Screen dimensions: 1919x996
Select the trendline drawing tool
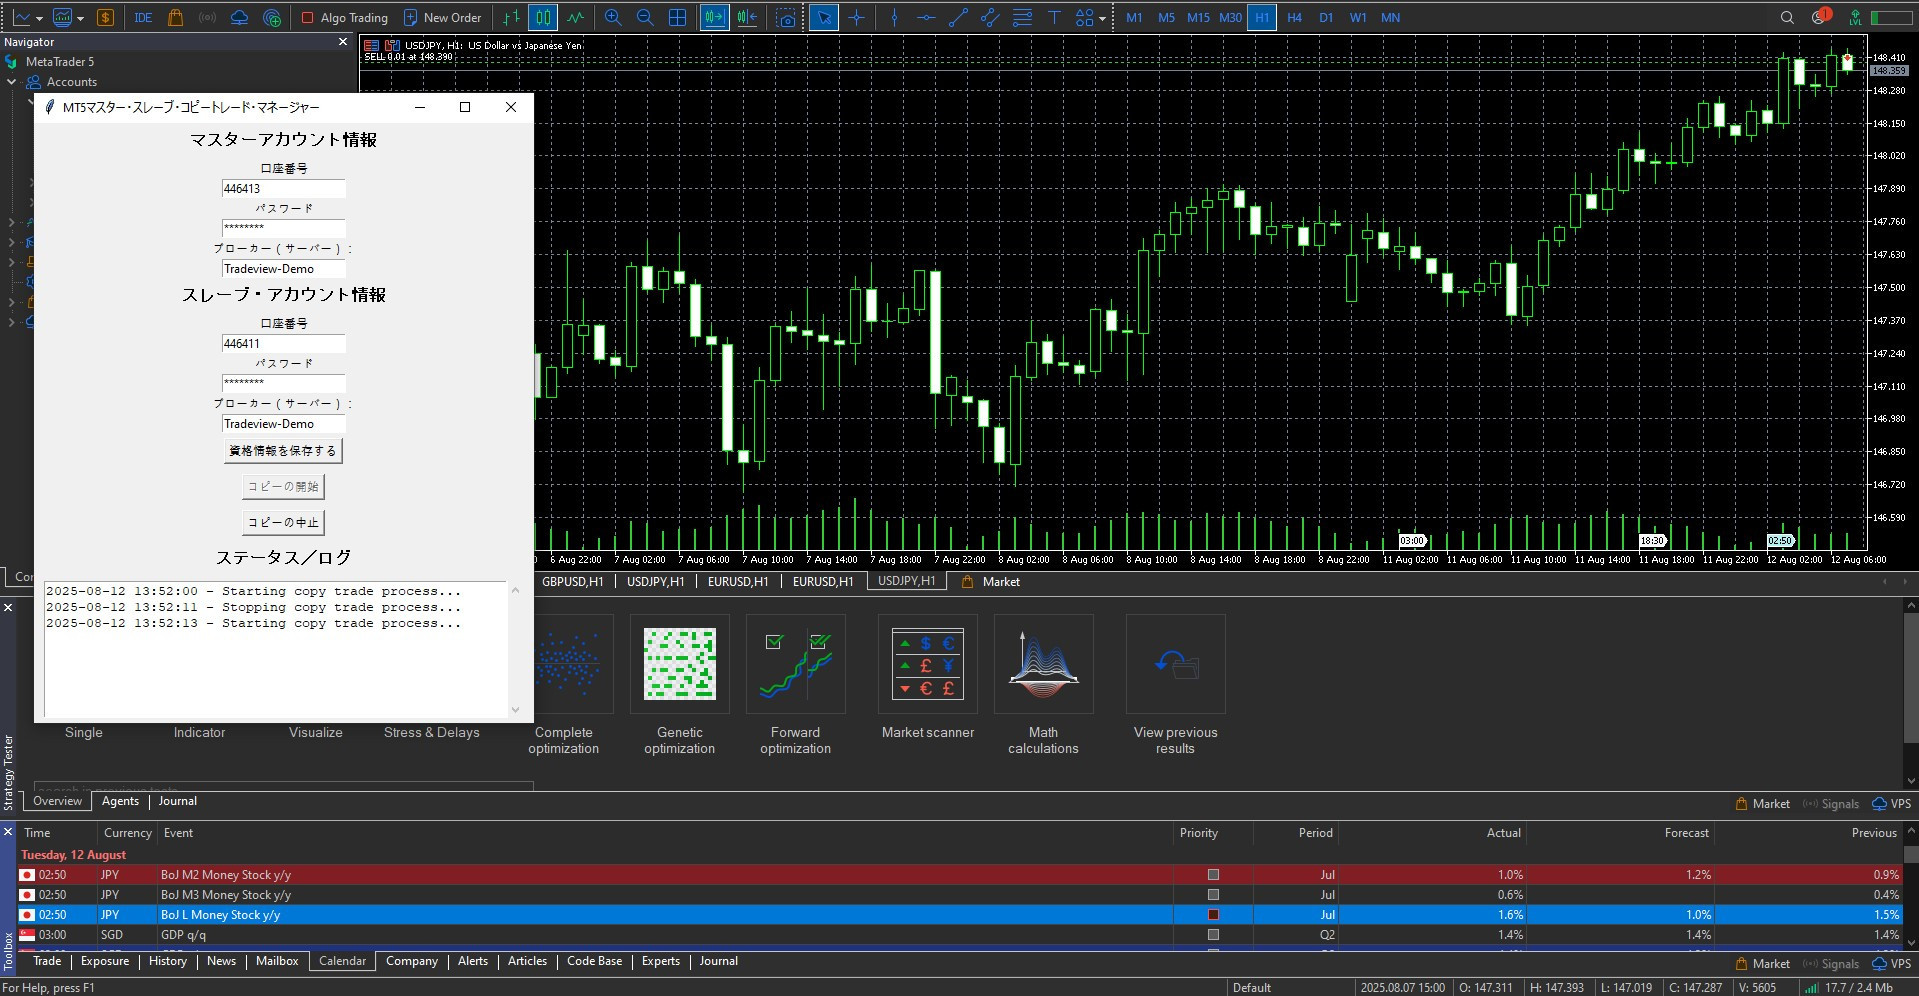click(958, 17)
